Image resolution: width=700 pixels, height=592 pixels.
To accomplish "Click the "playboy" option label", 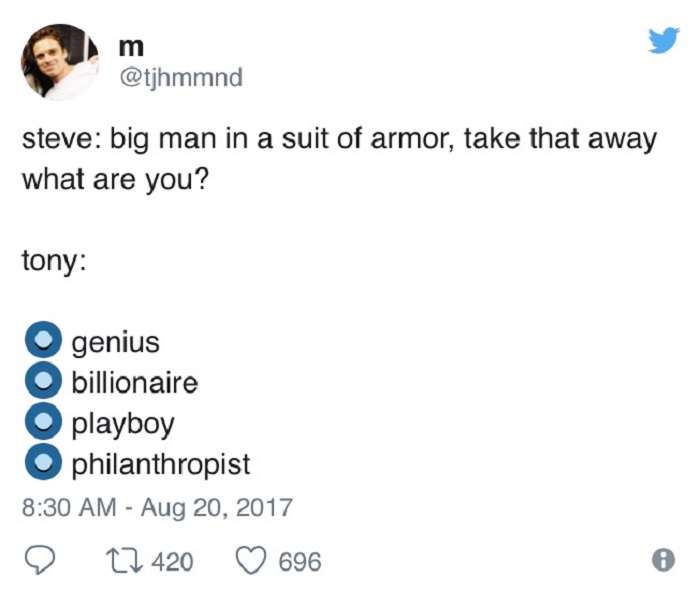I will click(122, 424).
